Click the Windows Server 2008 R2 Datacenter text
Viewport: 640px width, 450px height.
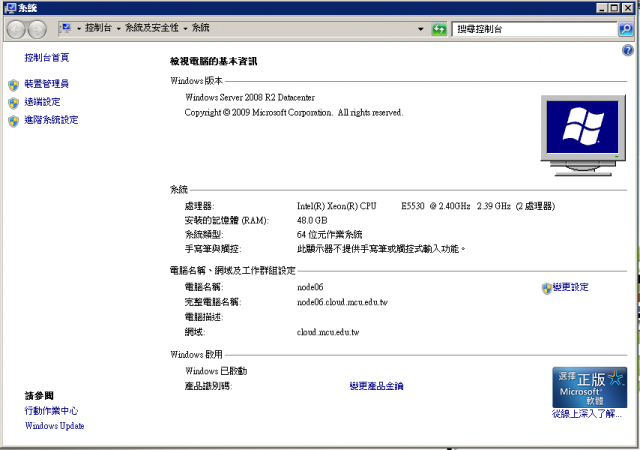[x=250, y=98]
